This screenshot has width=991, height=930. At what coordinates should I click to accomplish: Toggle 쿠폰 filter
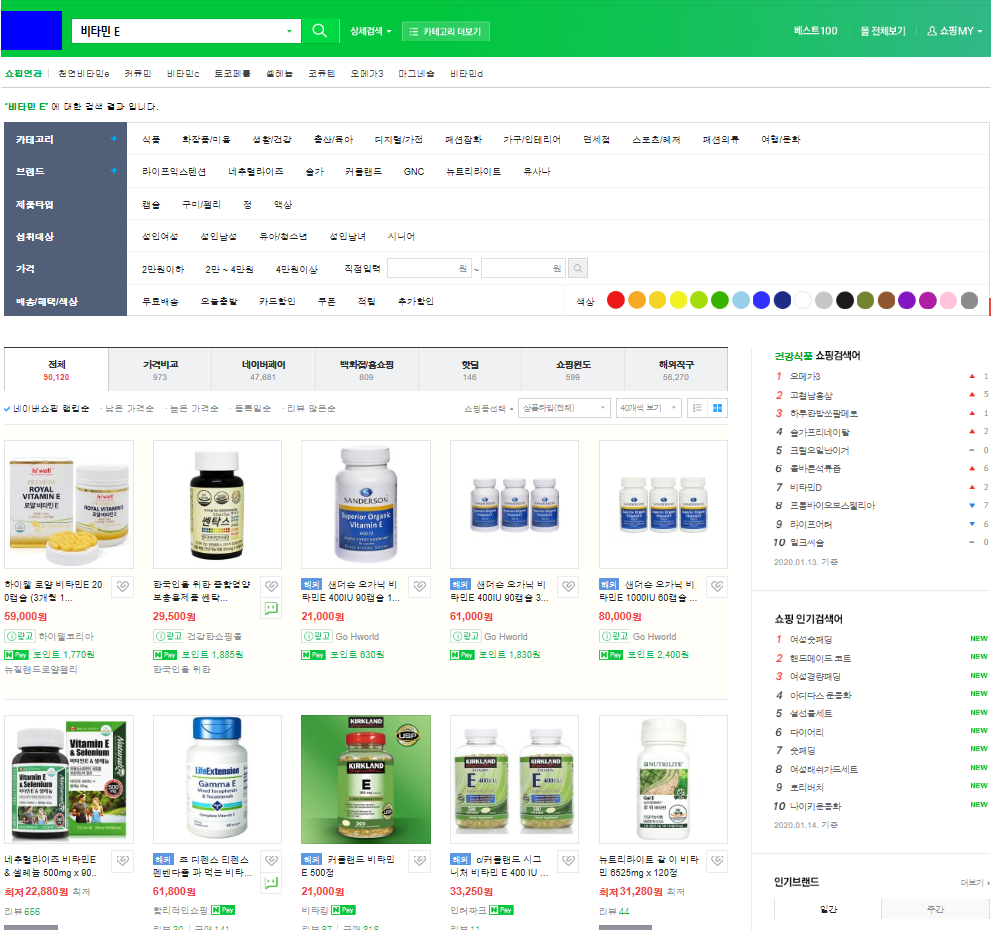click(327, 302)
